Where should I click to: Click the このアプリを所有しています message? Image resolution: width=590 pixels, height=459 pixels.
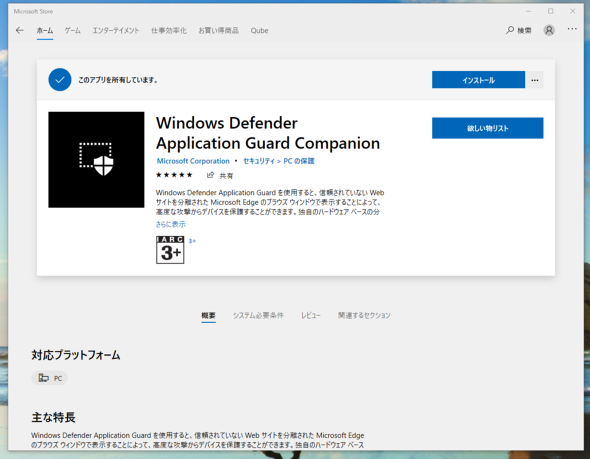click(118, 80)
